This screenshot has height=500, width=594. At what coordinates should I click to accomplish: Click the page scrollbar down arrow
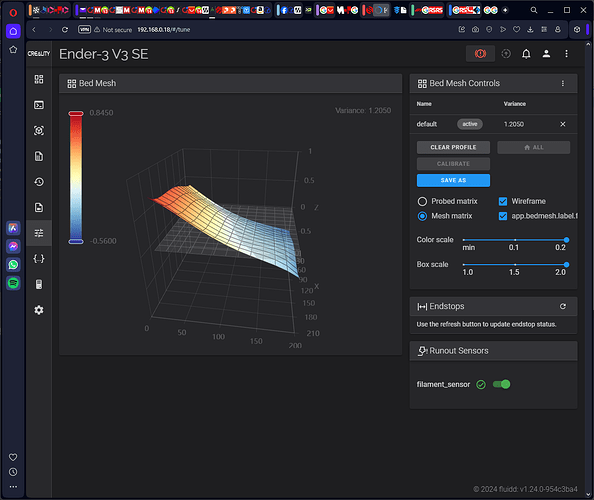click(588, 494)
